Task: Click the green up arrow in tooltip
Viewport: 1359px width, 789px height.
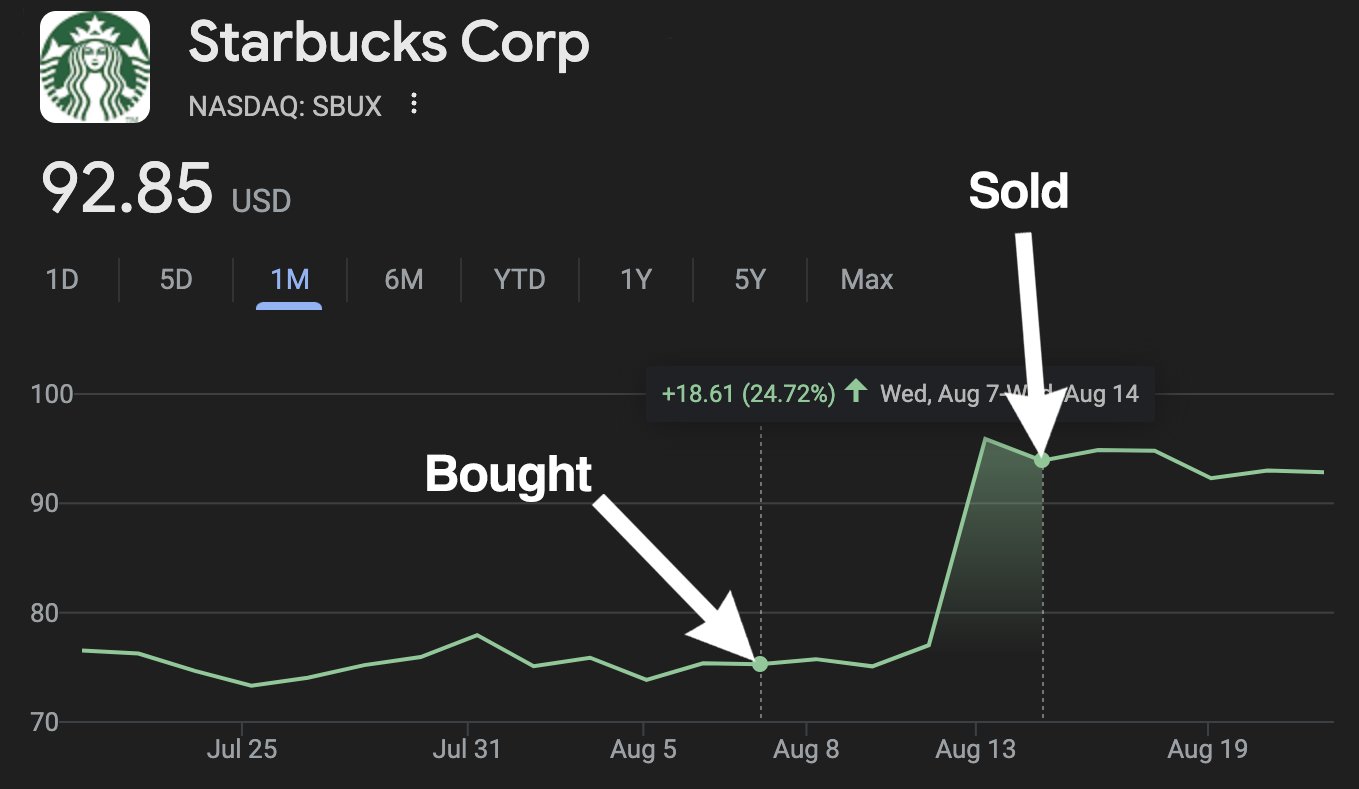Action: click(855, 392)
